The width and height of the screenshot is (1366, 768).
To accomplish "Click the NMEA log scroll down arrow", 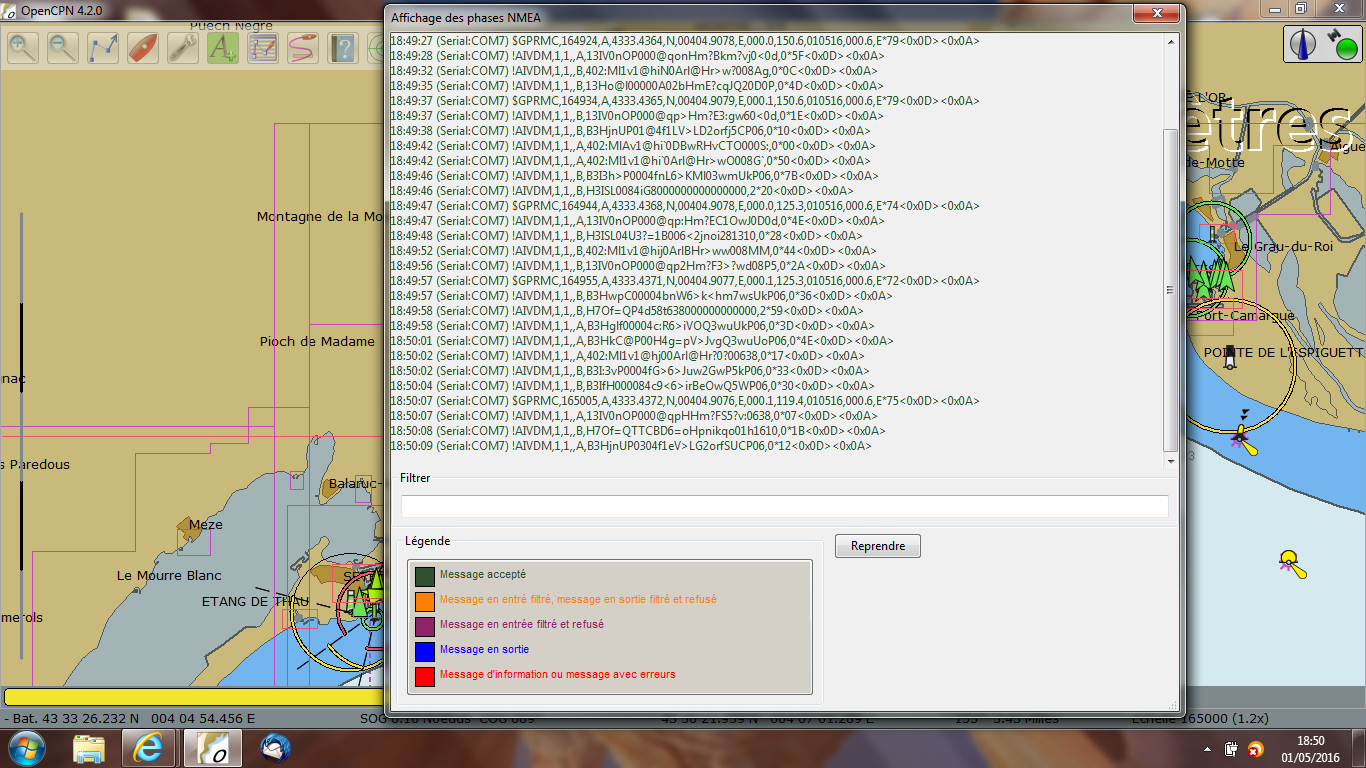I will (x=1171, y=462).
